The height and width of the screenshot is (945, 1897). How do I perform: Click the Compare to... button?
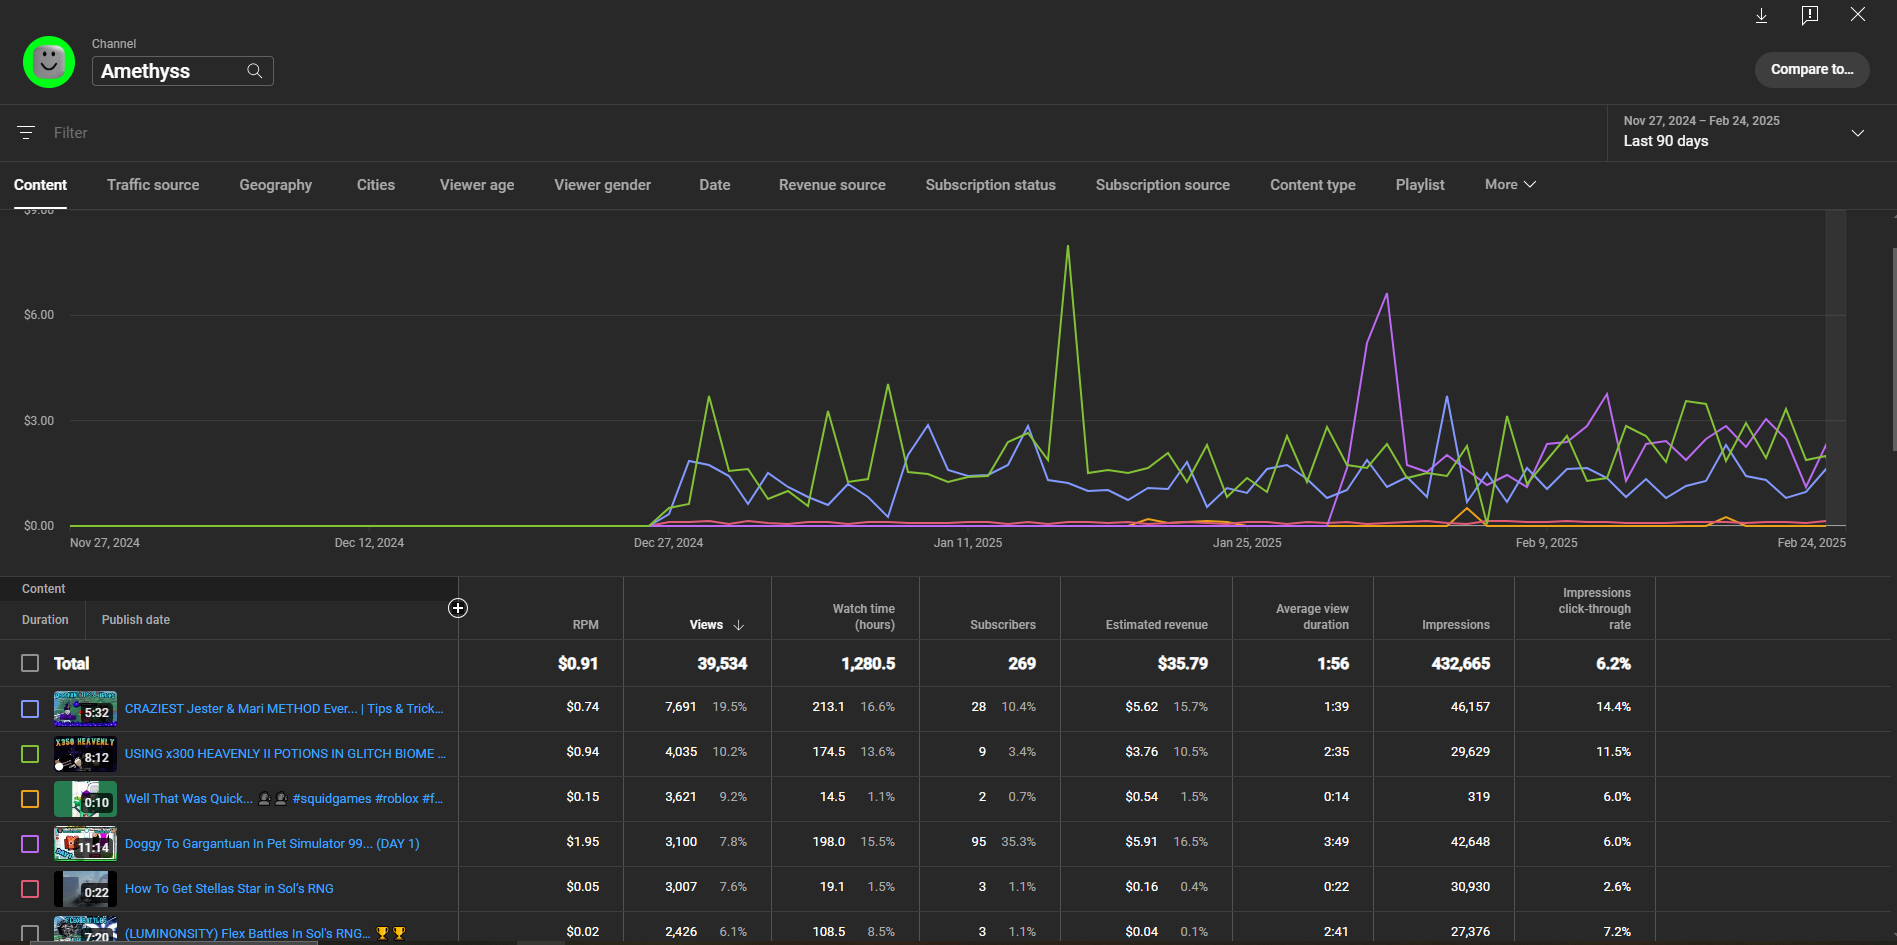[x=1812, y=70]
